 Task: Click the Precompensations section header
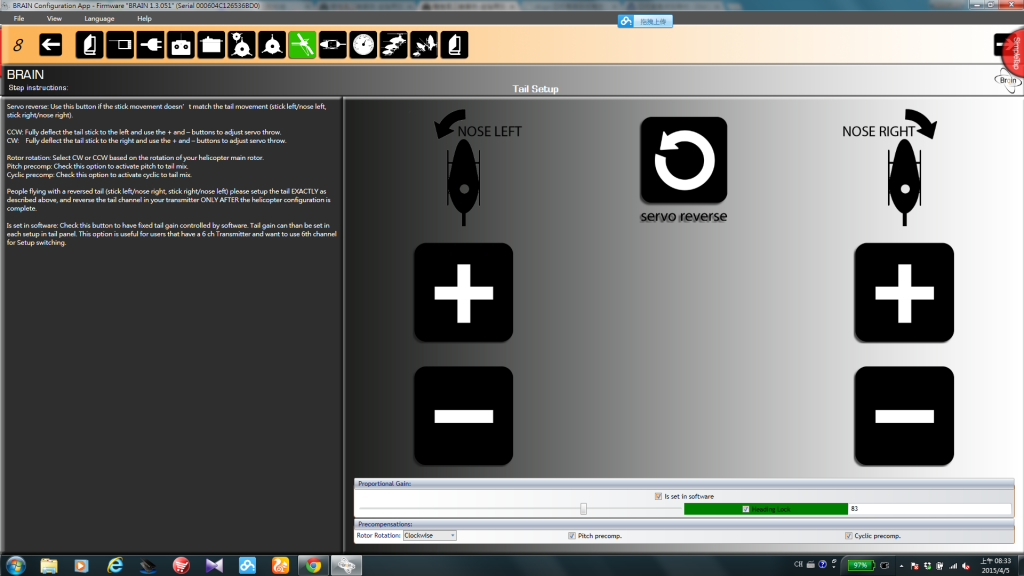click(x=684, y=524)
